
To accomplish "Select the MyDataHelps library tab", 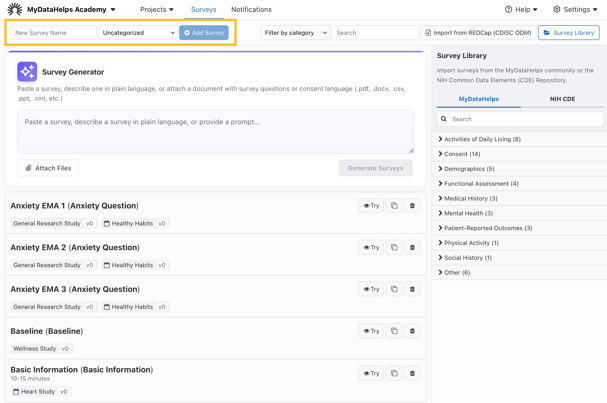I will tap(478, 99).
